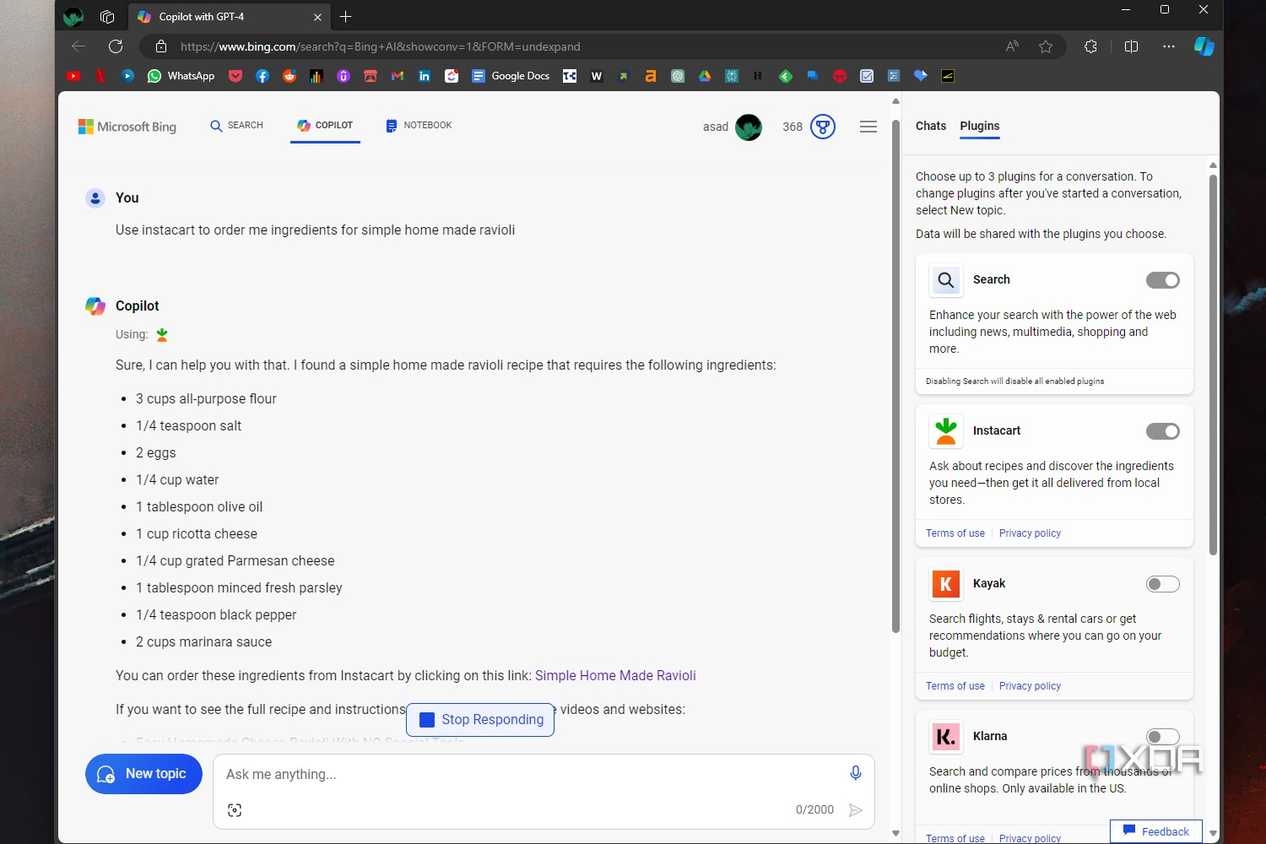Click the send message arrow
The height and width of the screenshot is (844, 1266).
[x=855, y=810]
